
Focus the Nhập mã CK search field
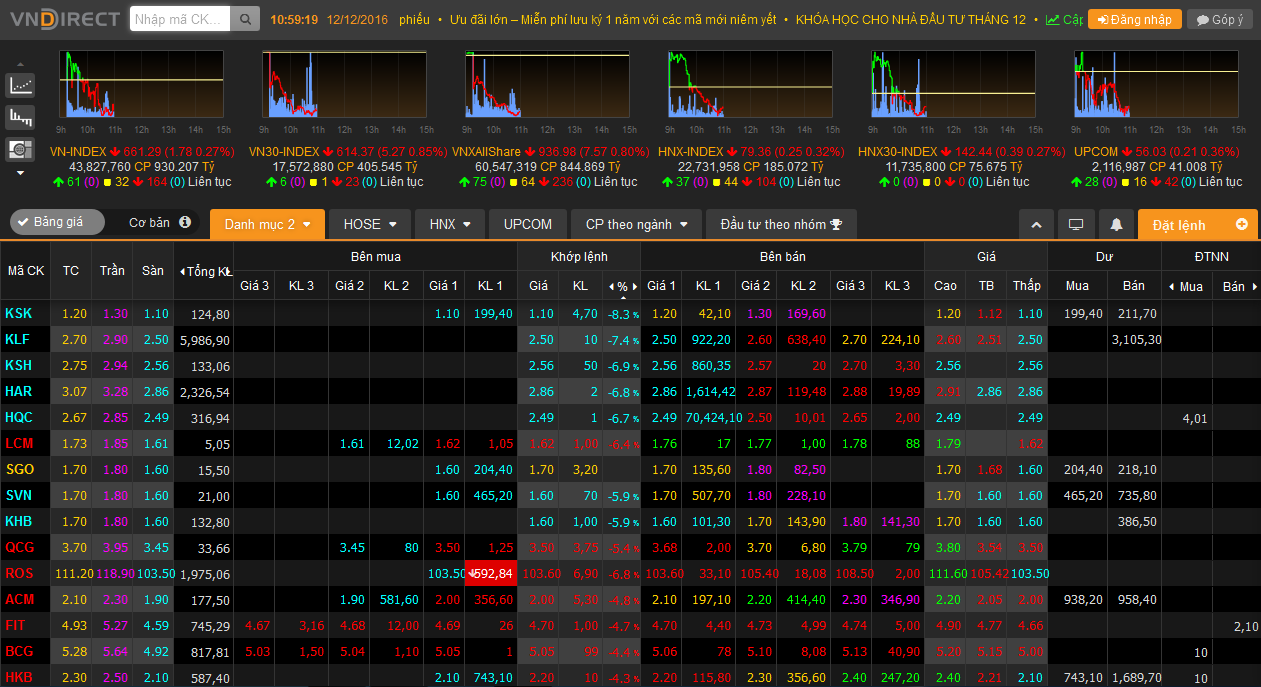[180, 19]
